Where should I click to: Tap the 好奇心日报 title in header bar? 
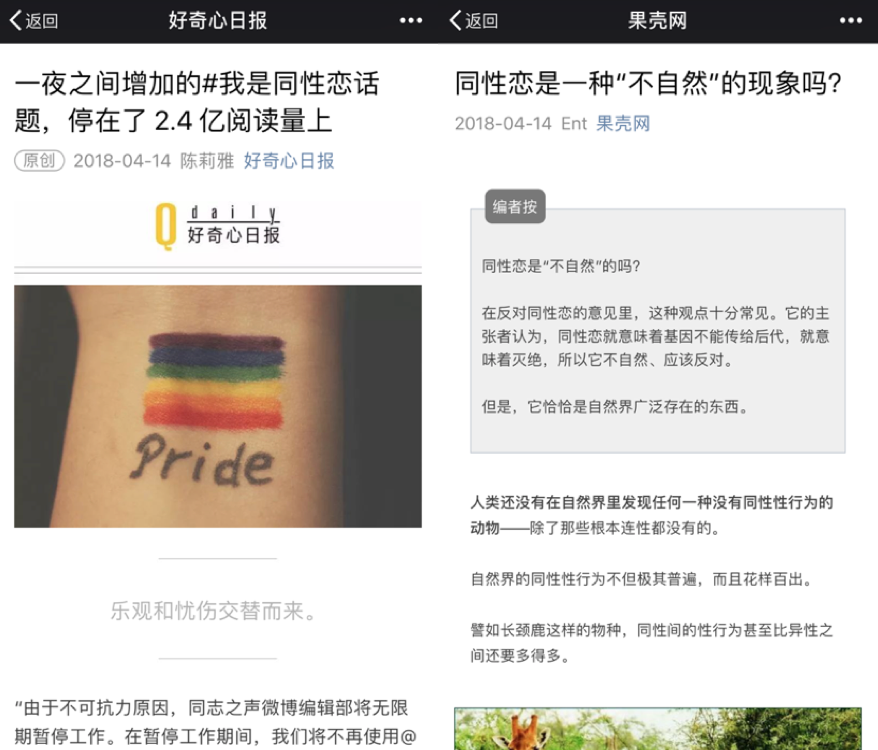218,21
